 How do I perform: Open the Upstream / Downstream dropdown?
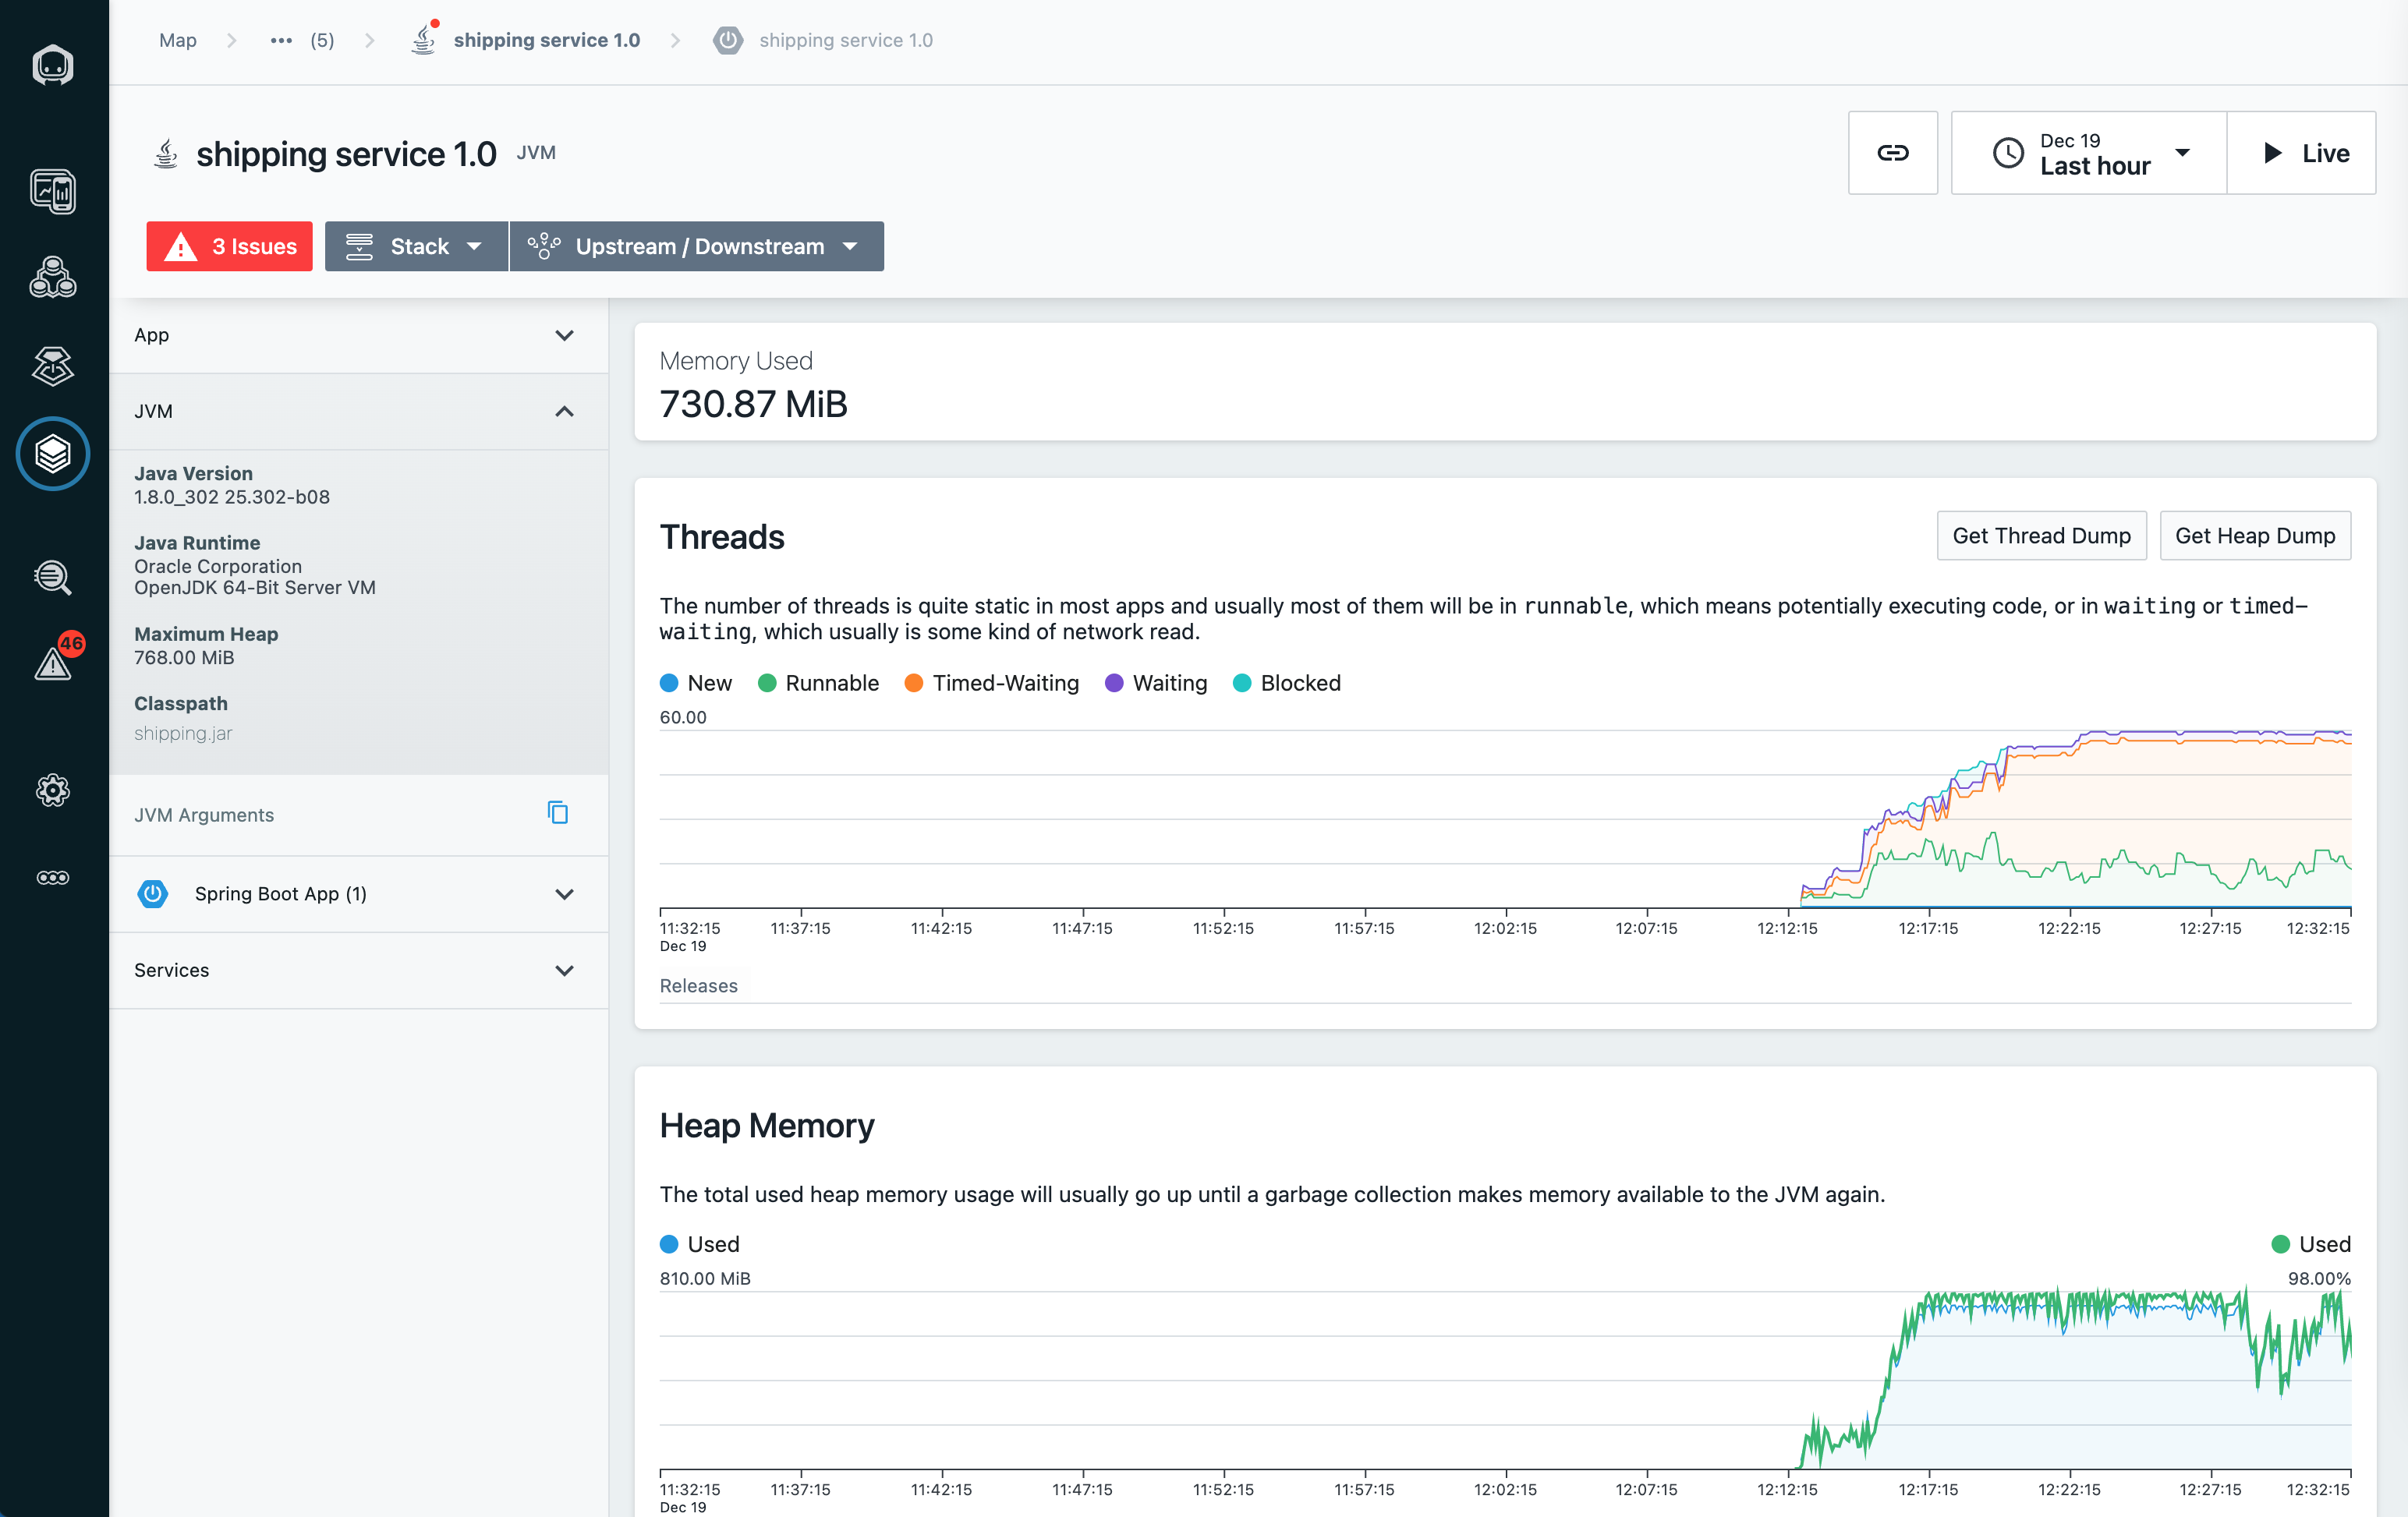click(696, 246)
